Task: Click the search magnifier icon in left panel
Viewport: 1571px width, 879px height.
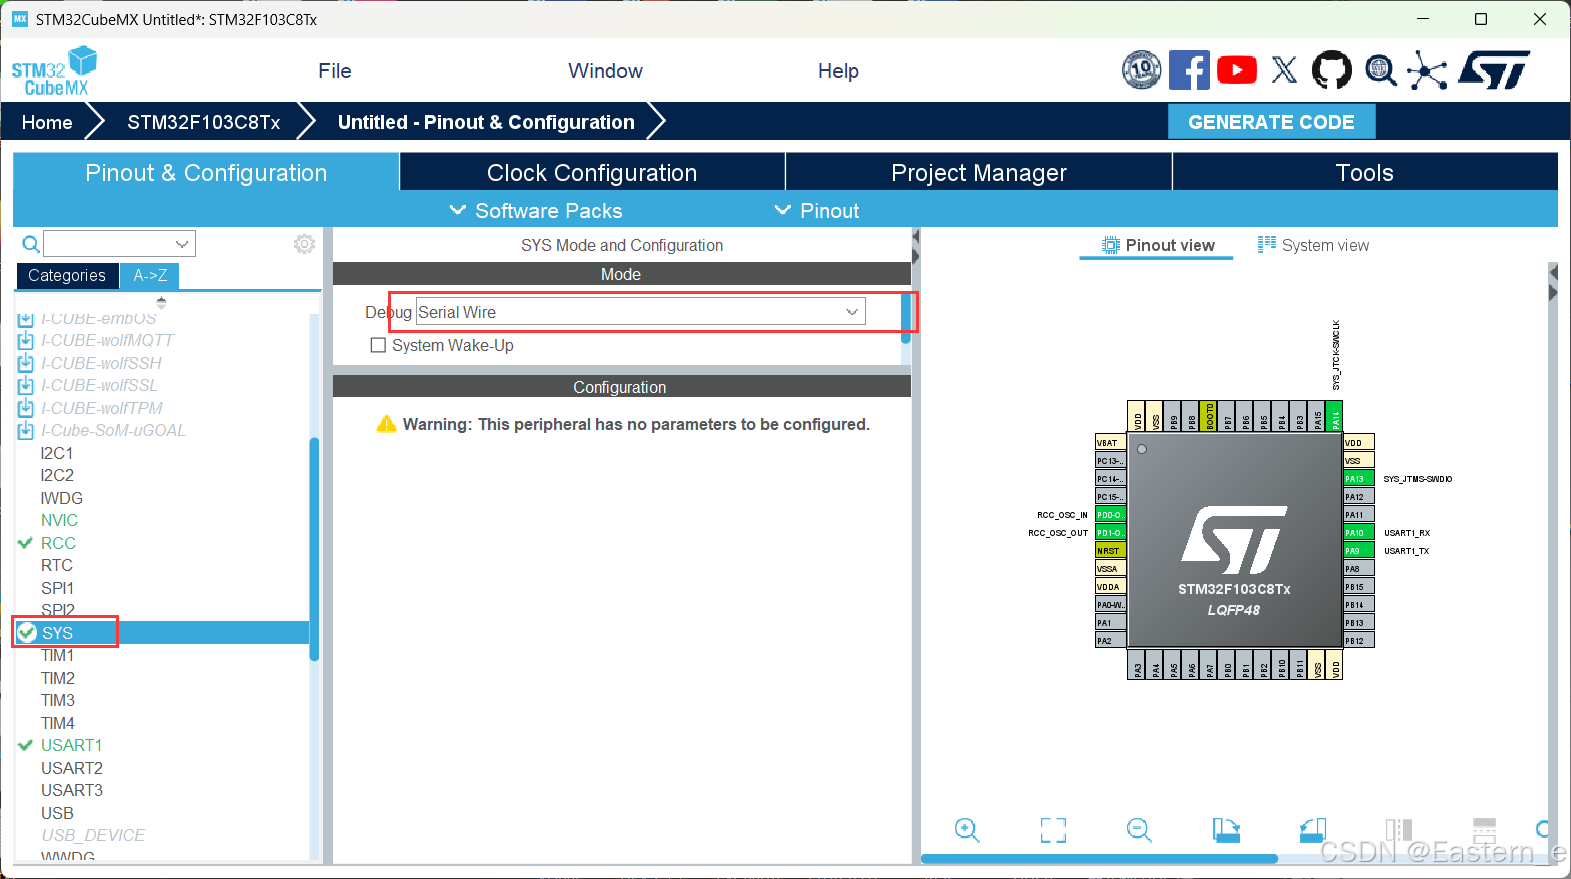Action: pyautogui.click(x=31, y=244)
